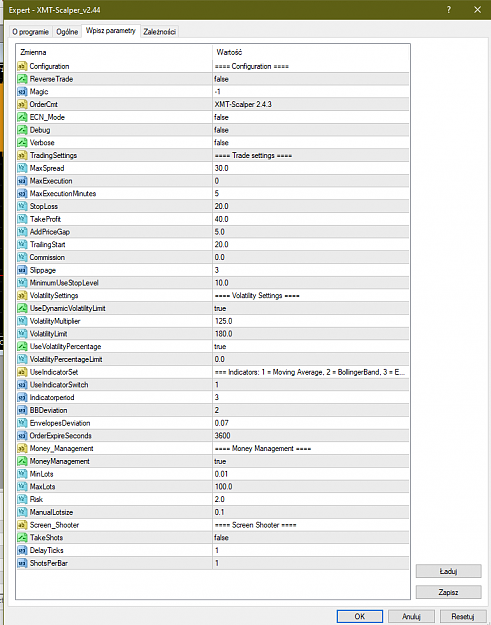Click the MoneyManagement boolean icon
The width and height of the screenshot is (491, 625).
pos(22,461)
